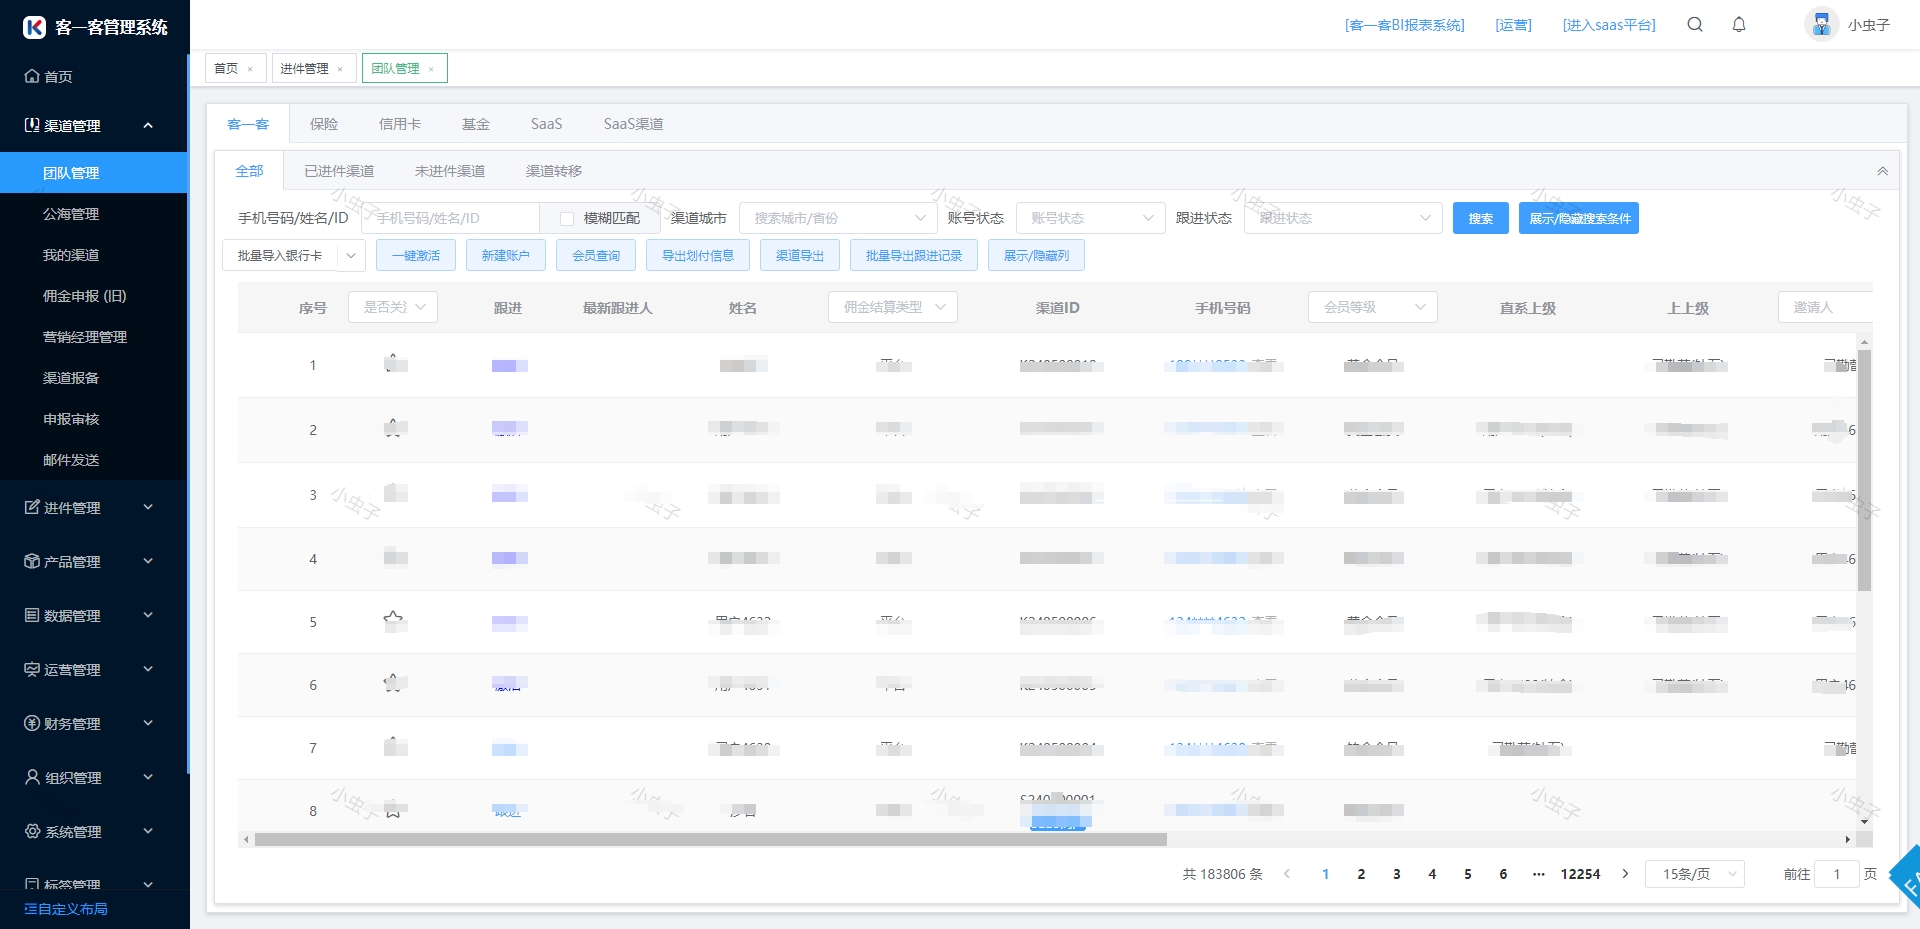
Task: Switch to the SaaS渠道 tab
Action: tap(633, 124)
